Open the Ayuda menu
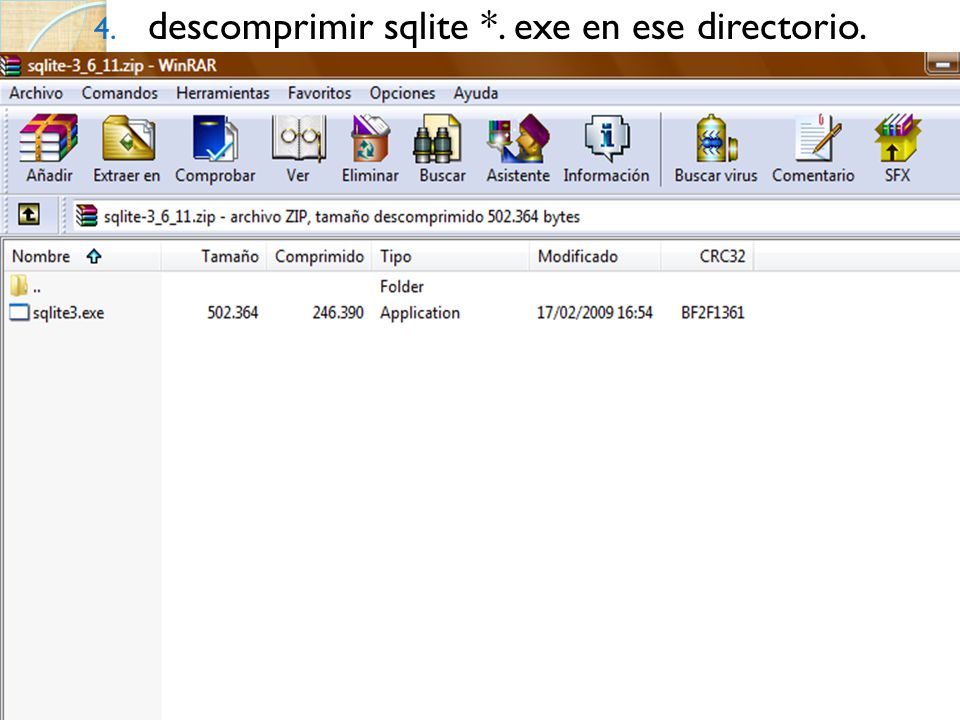Image resolution: width=960 pixels, height=720 pixels. (x=476, y=93)
